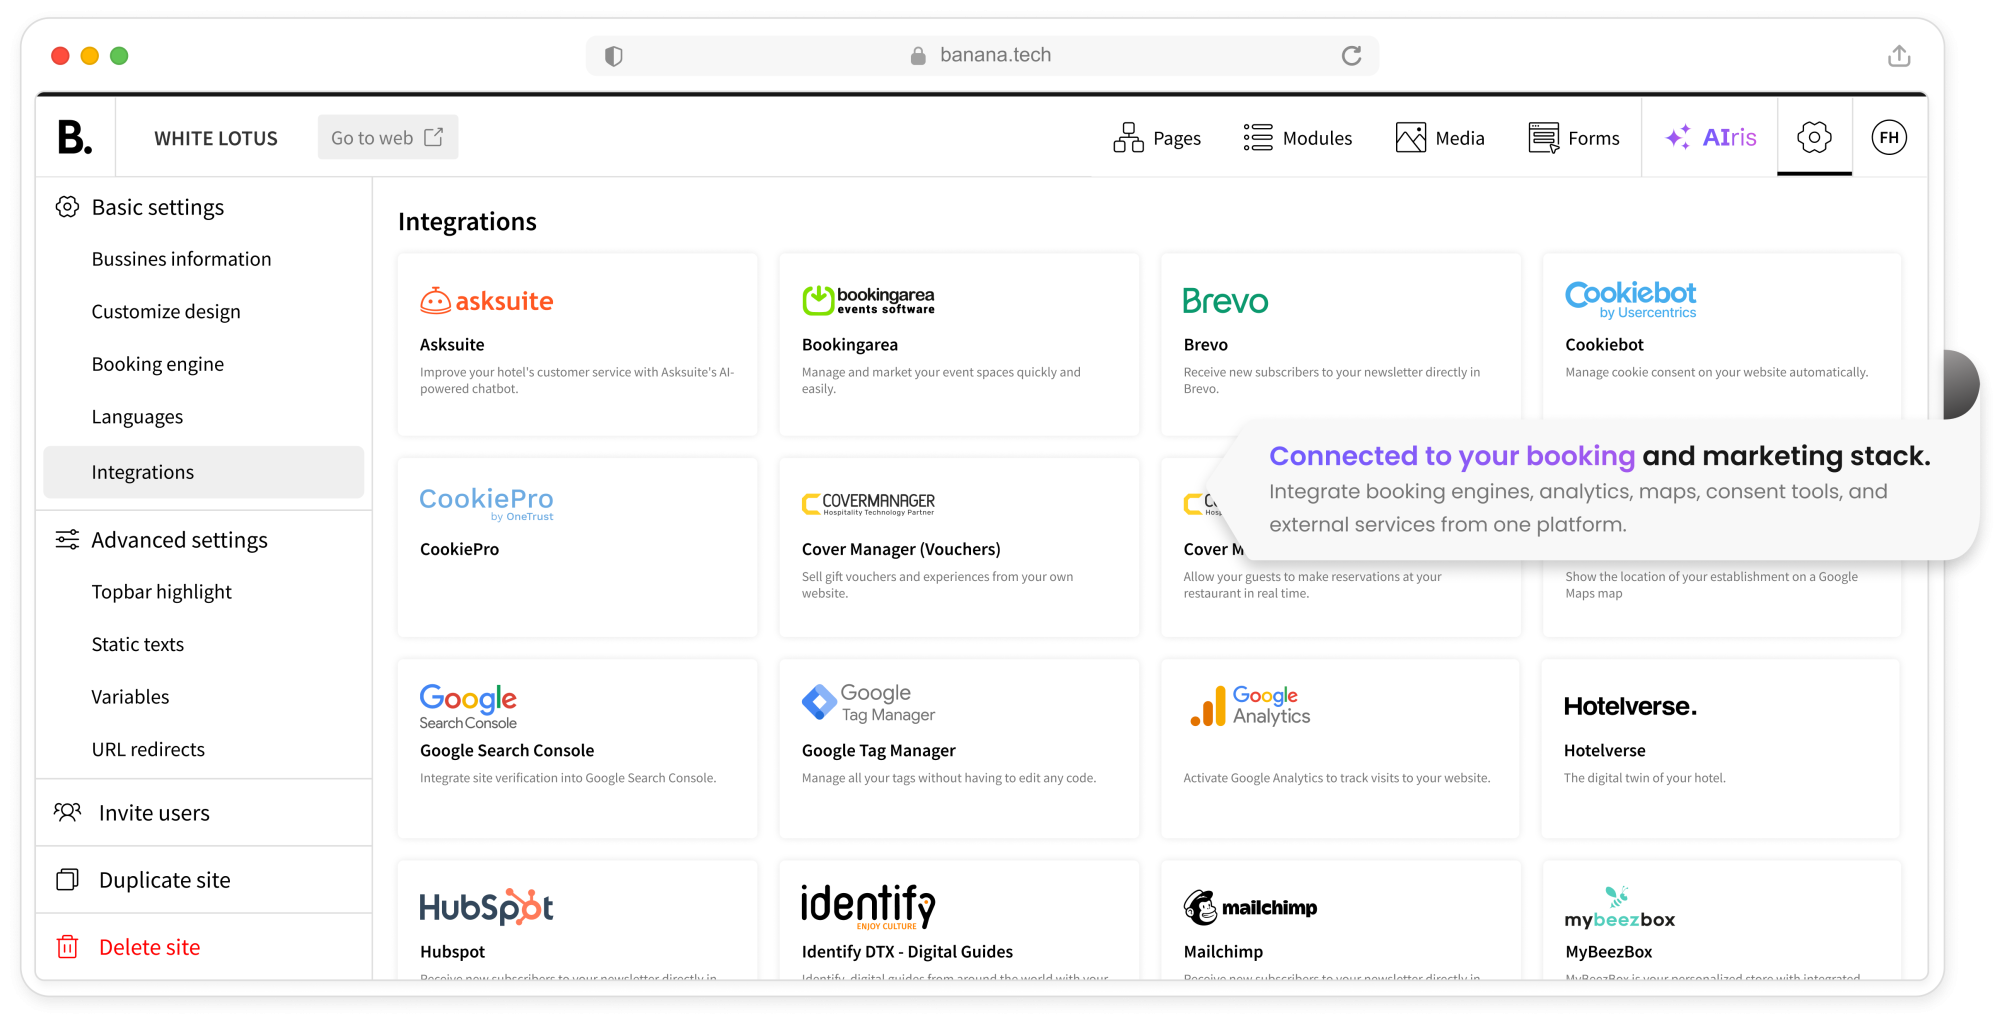Open Identify DTX - Digital Guides title

[907, 952]
